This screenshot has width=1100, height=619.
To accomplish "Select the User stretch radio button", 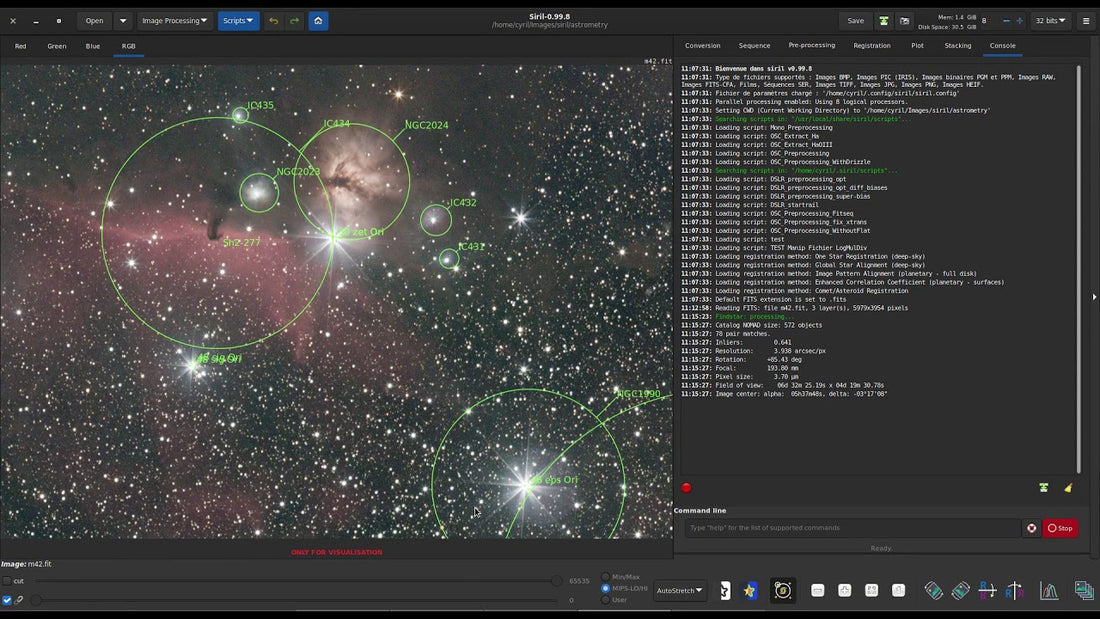I will [607, 600].
